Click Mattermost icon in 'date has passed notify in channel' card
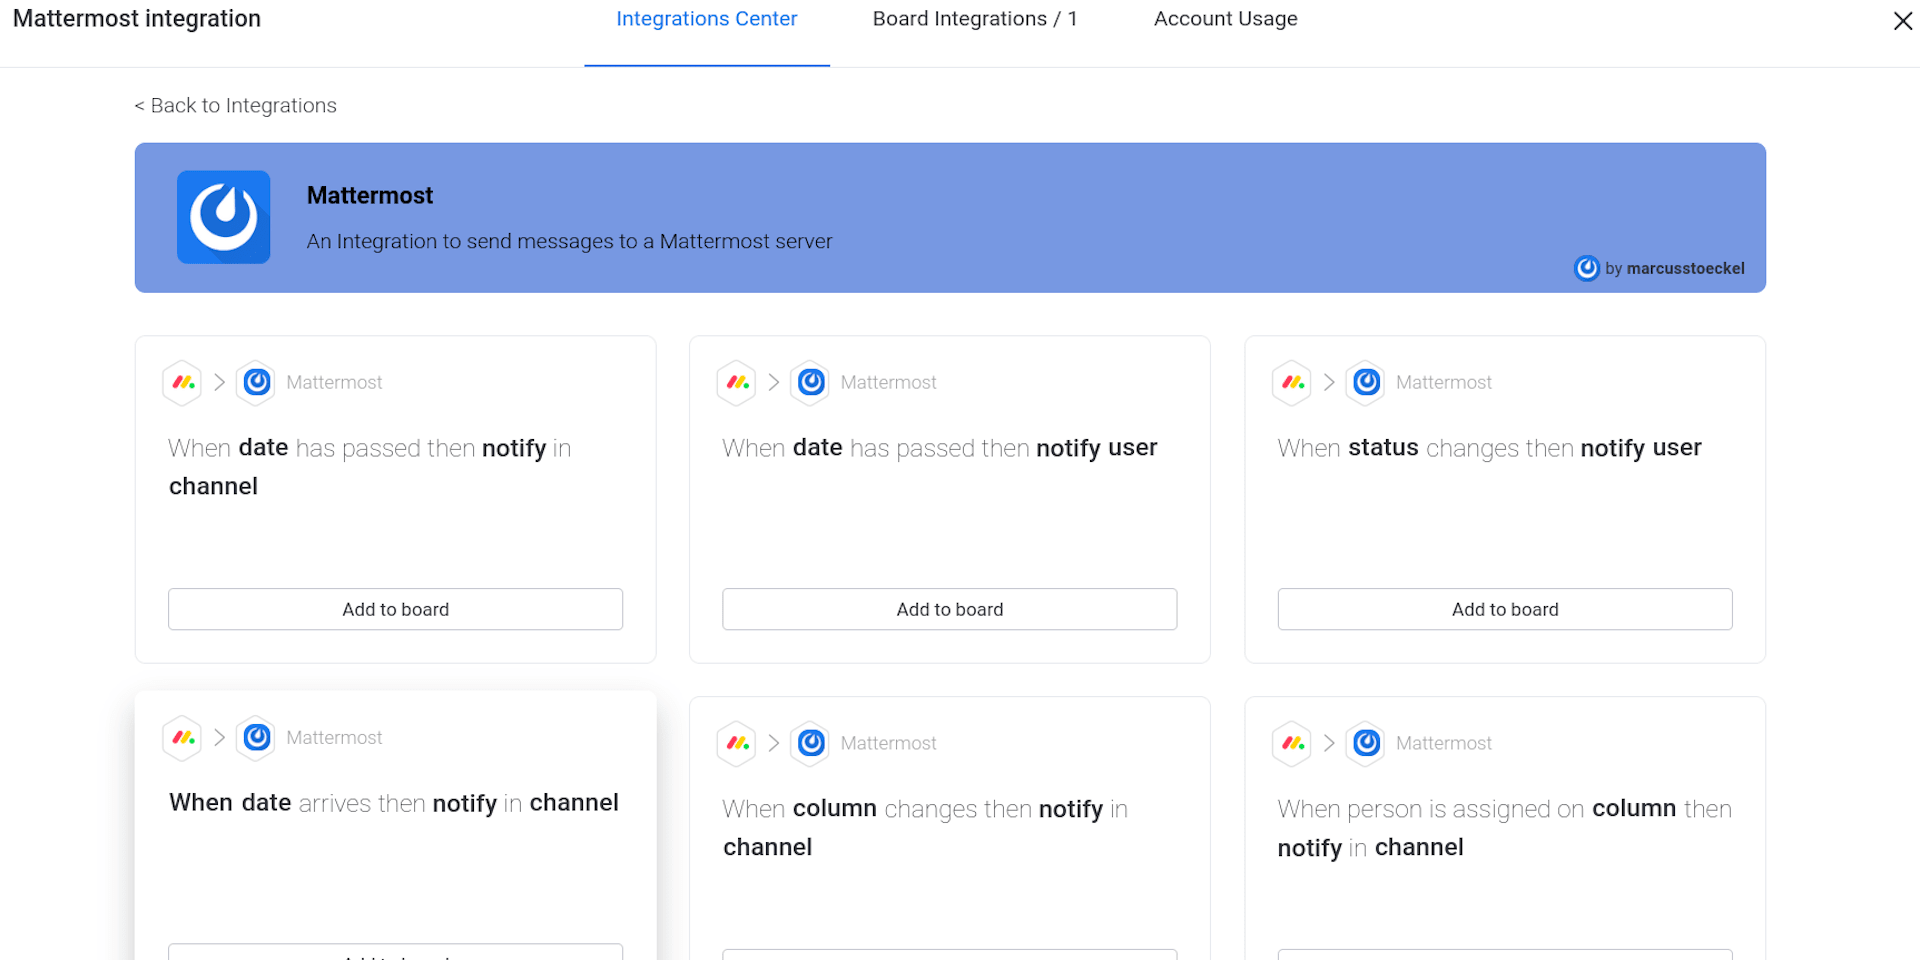 click(257, 382)
